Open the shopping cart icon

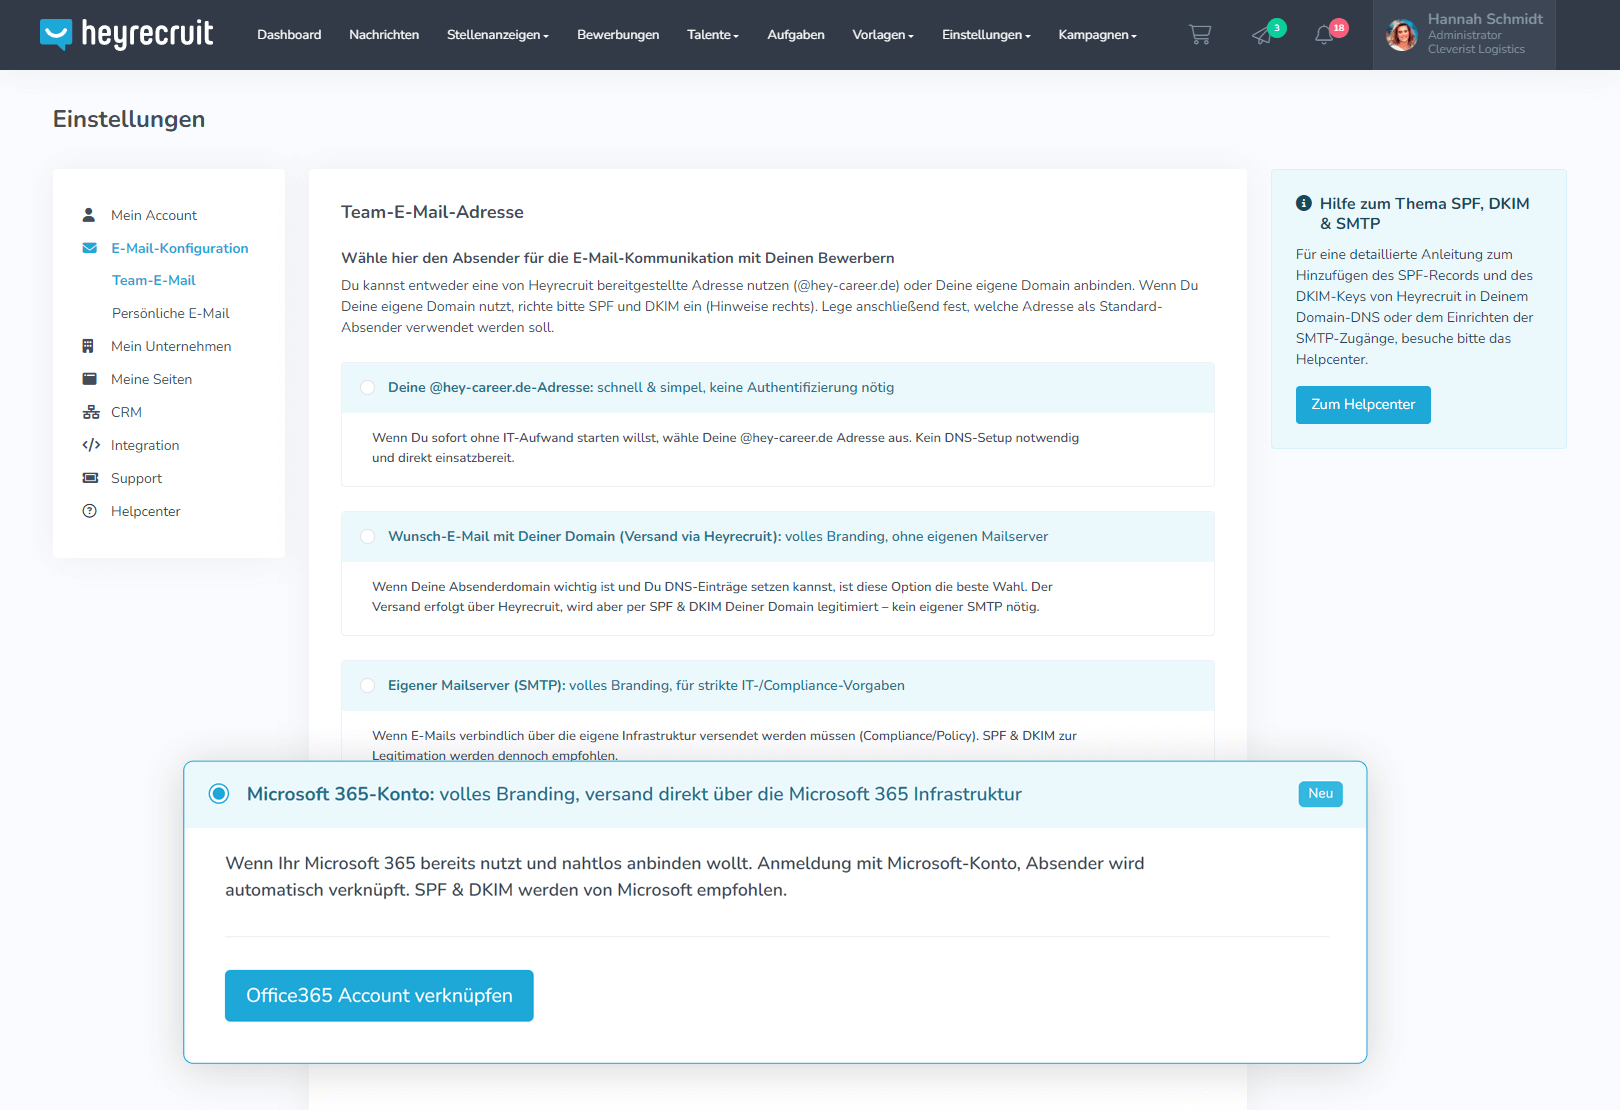(x=1199, y=35)
